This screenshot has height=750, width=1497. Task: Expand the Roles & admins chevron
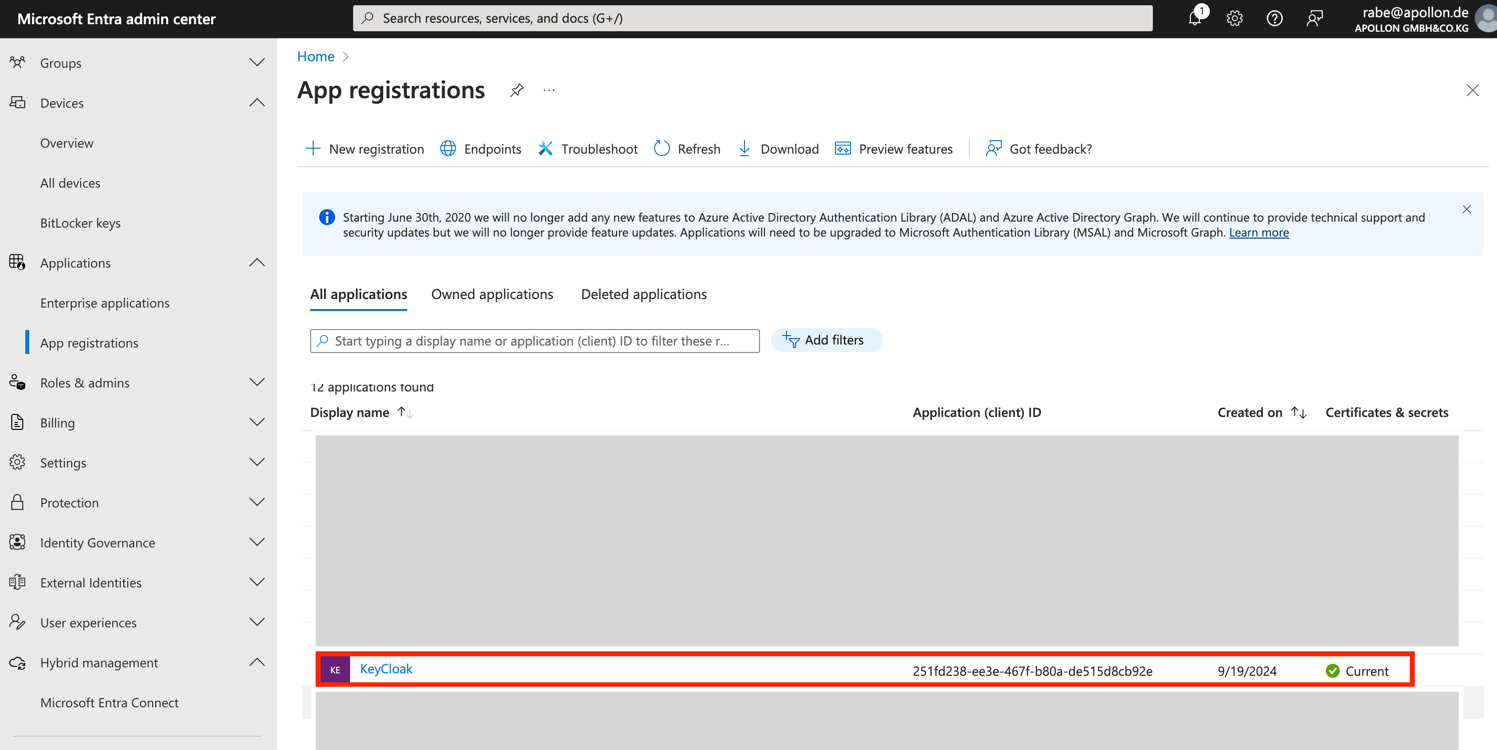coord(257,382)
